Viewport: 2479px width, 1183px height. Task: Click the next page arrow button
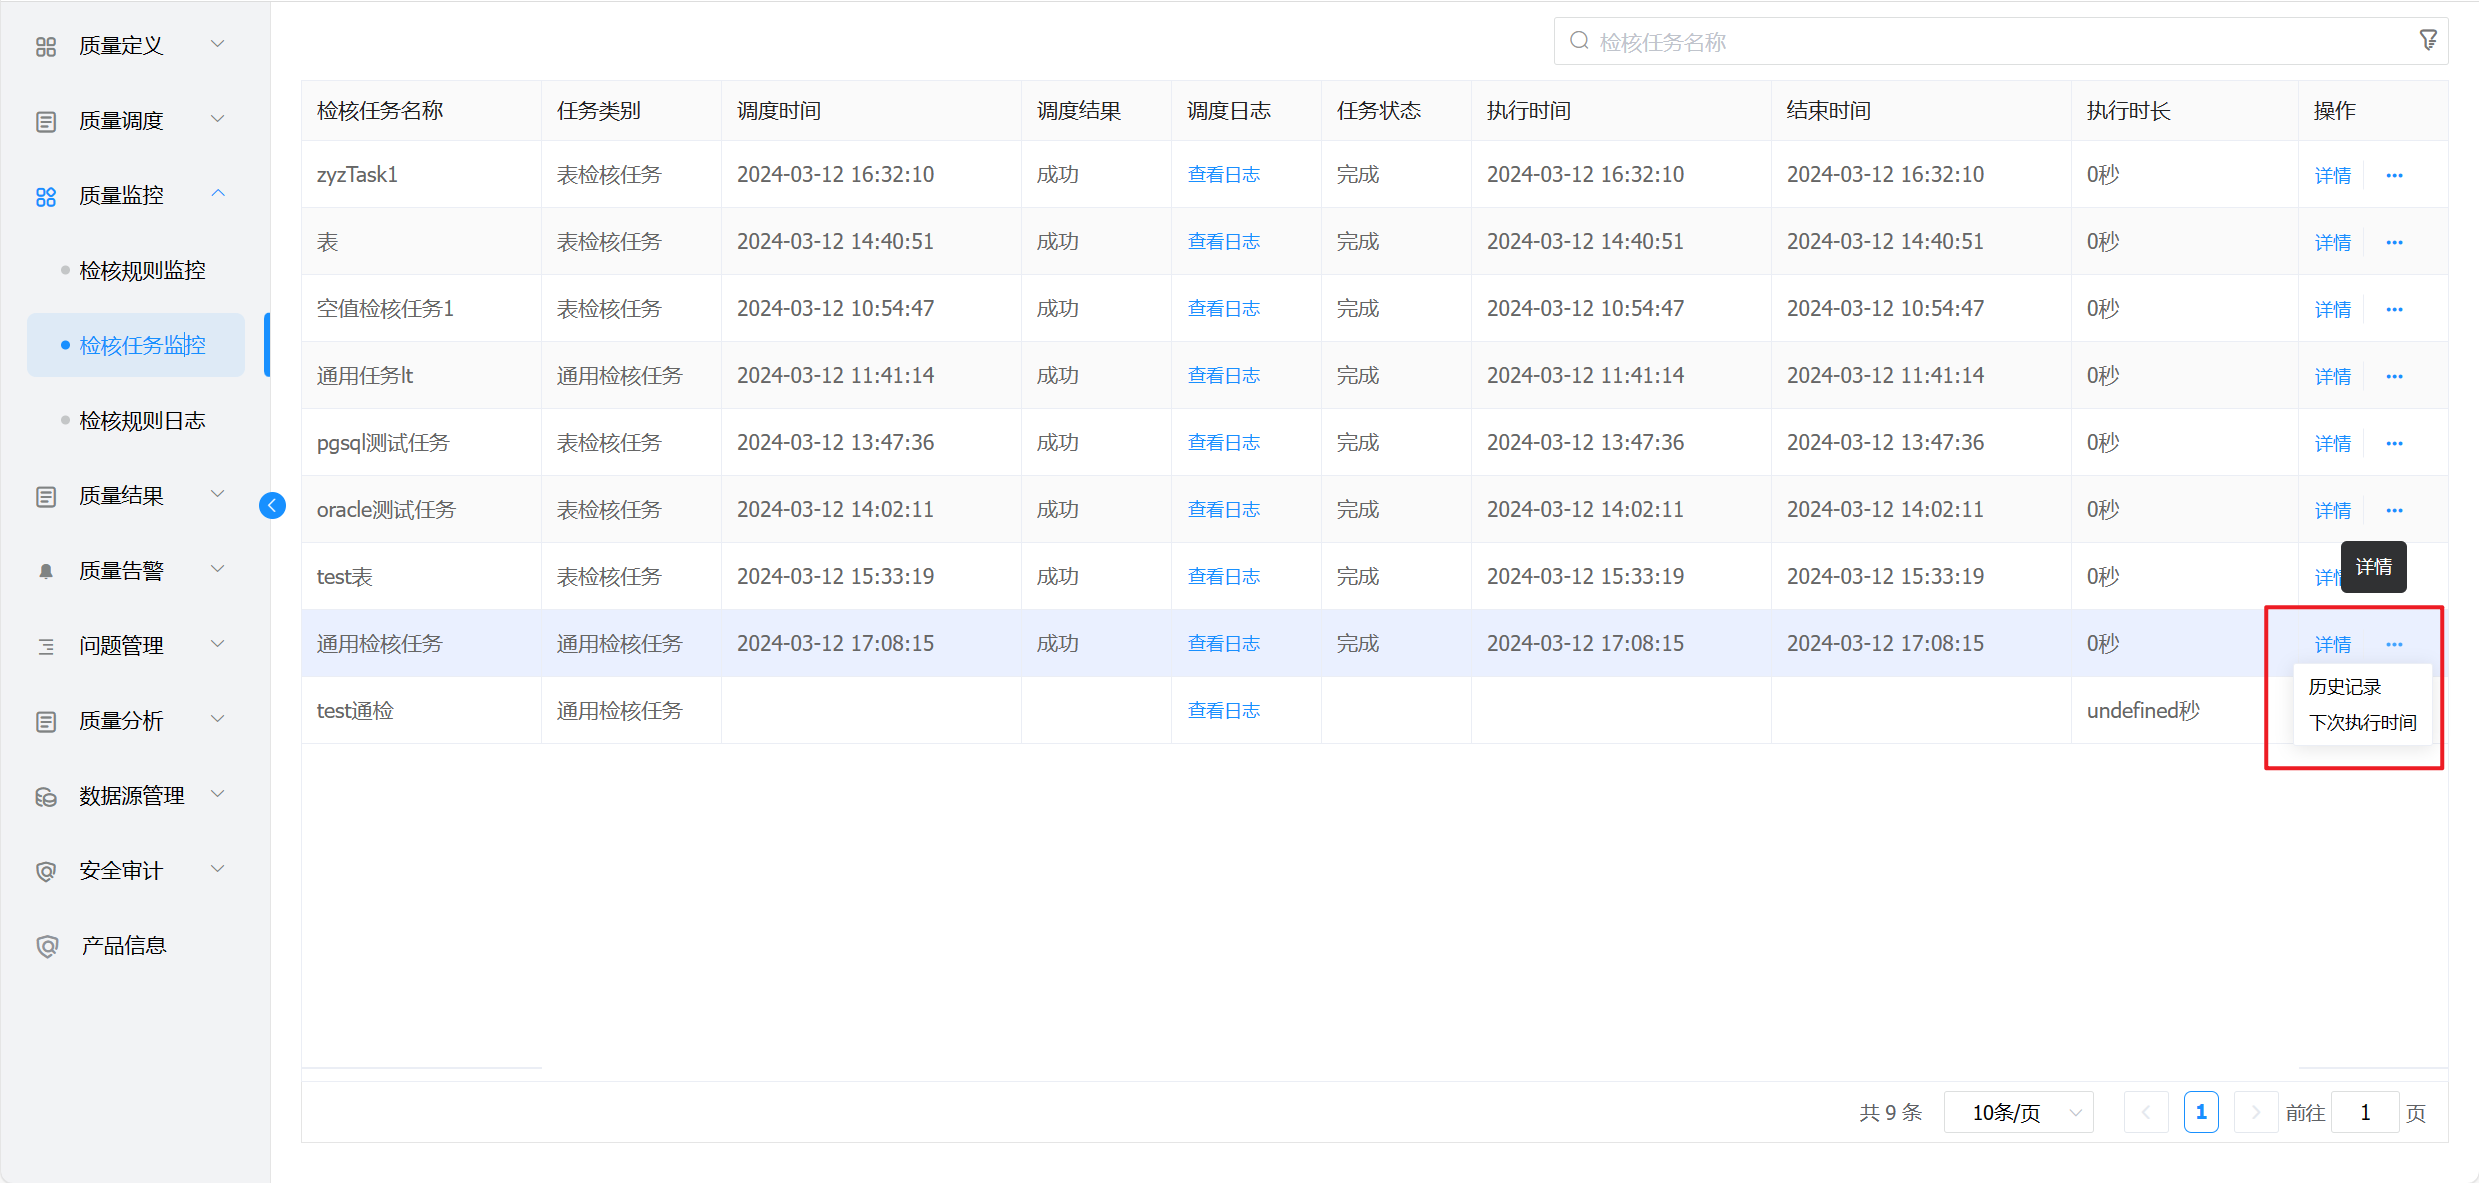click(x=2255, y=1113)
